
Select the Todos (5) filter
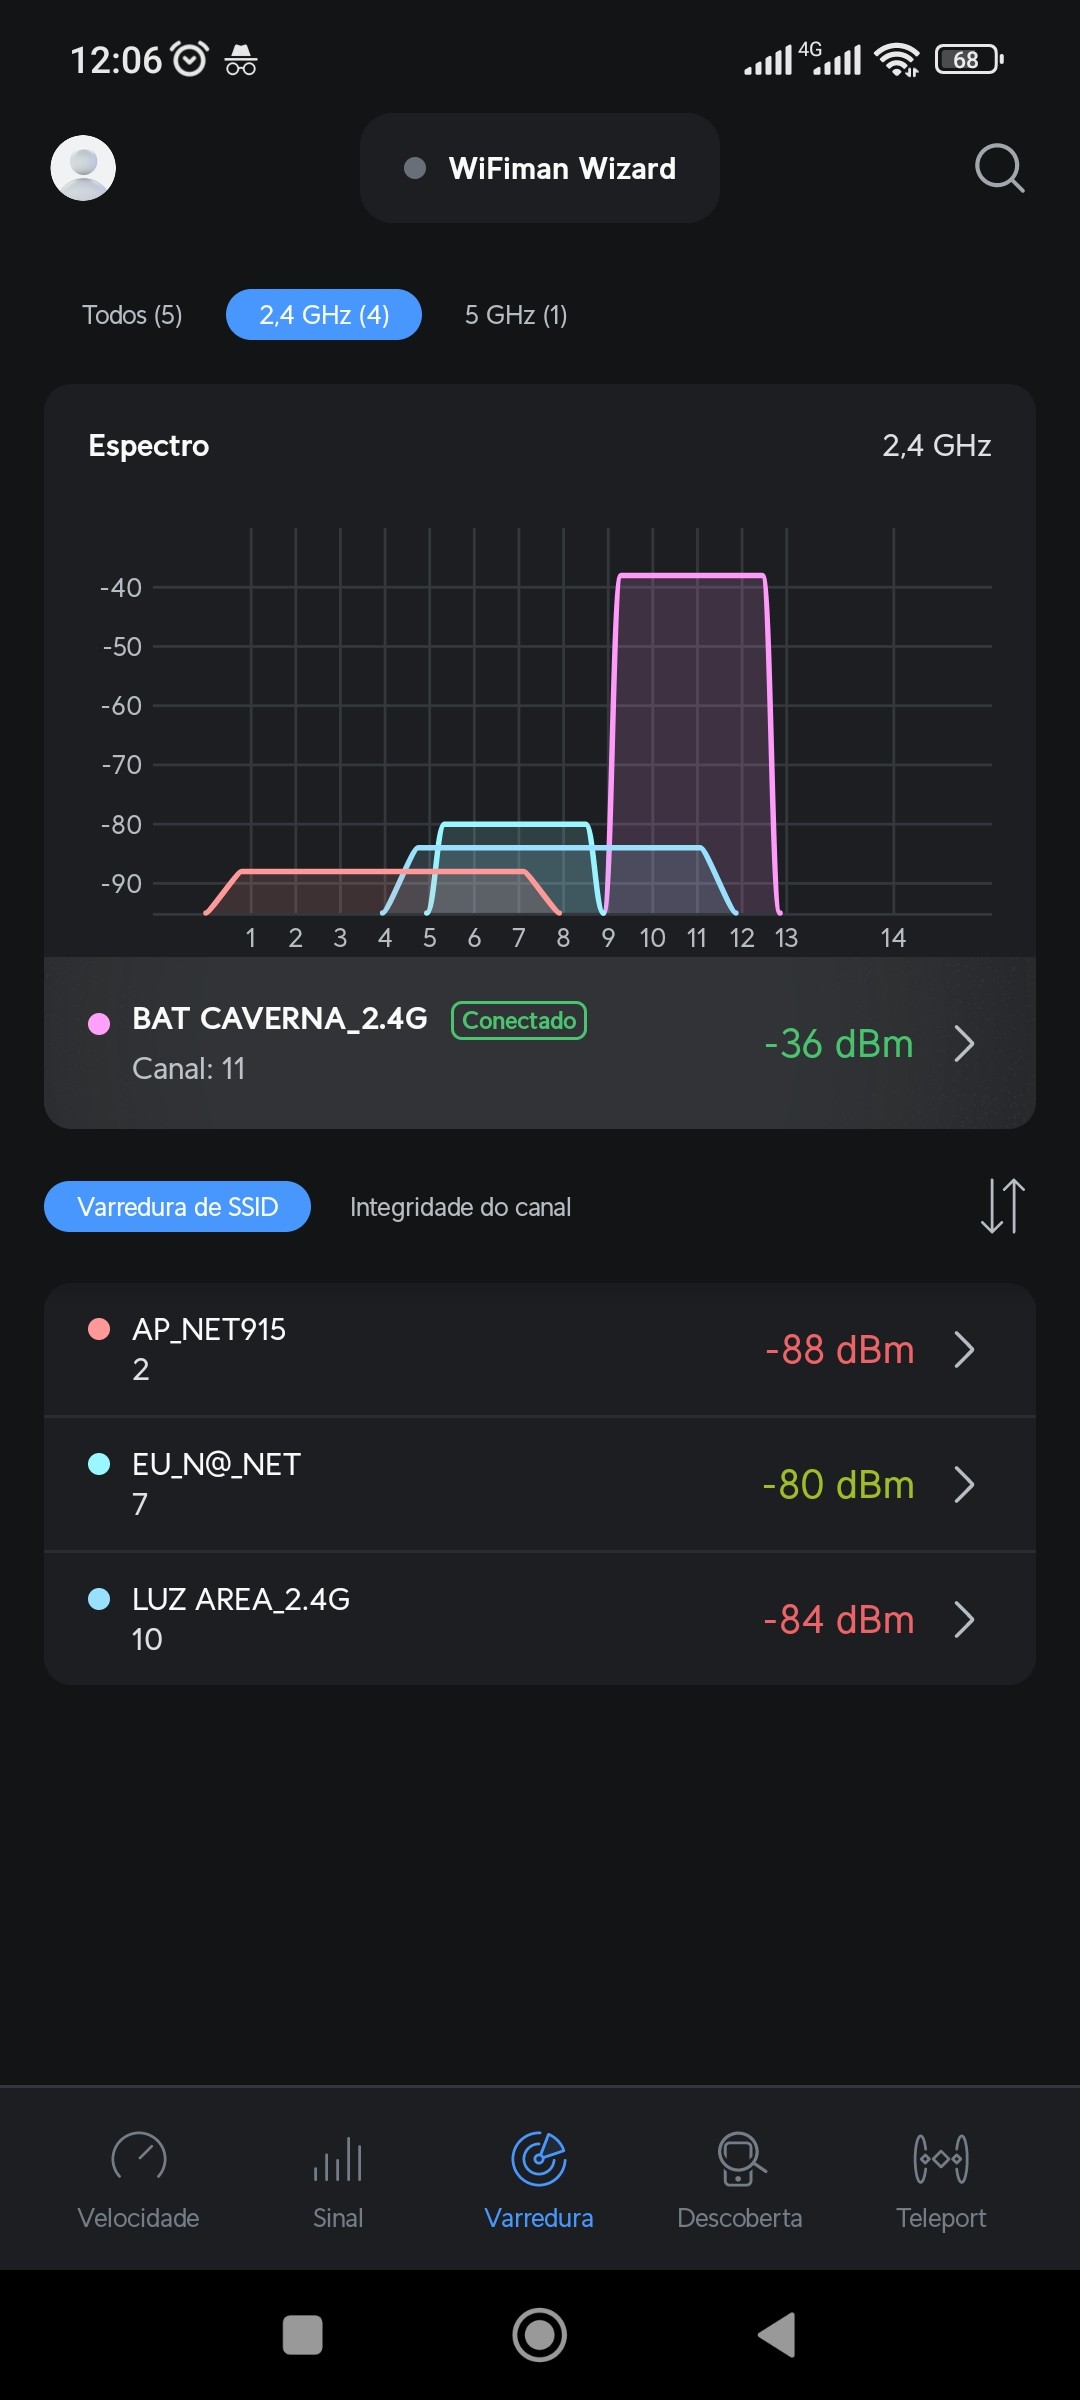[x=132, y=315]
